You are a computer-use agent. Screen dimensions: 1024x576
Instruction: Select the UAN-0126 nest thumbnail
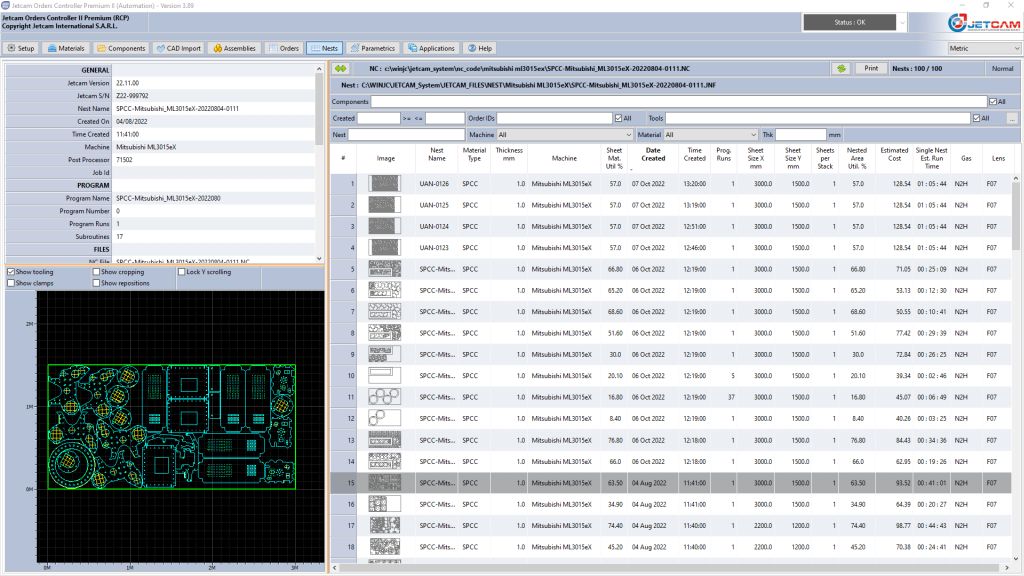pyautogui.click(x=385, y=184)
